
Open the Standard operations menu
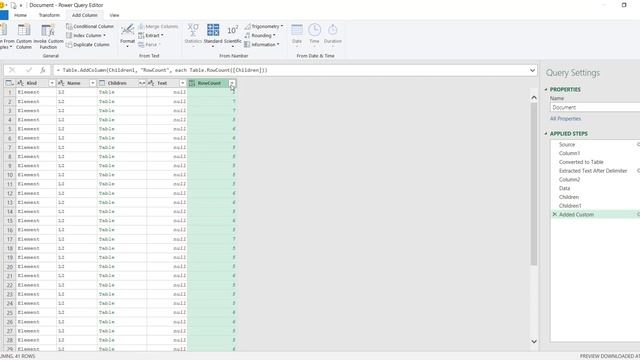click(x=213, y=36)
